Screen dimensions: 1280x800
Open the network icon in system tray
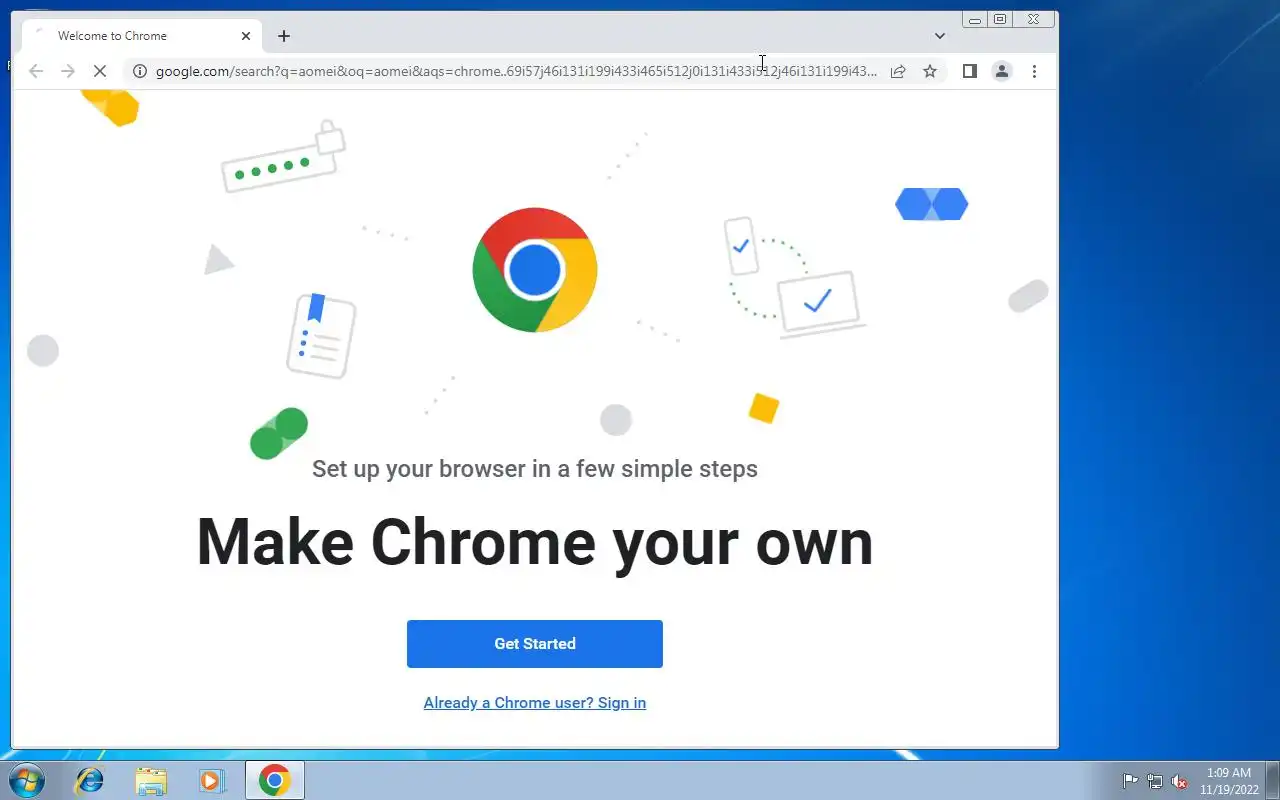[x=1155, y=781]
